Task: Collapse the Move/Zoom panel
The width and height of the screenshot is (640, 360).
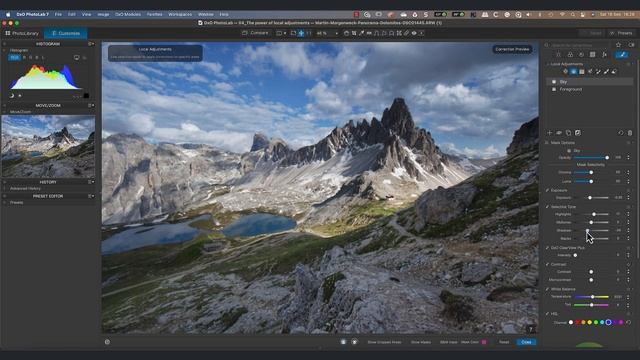Action: 4,105
